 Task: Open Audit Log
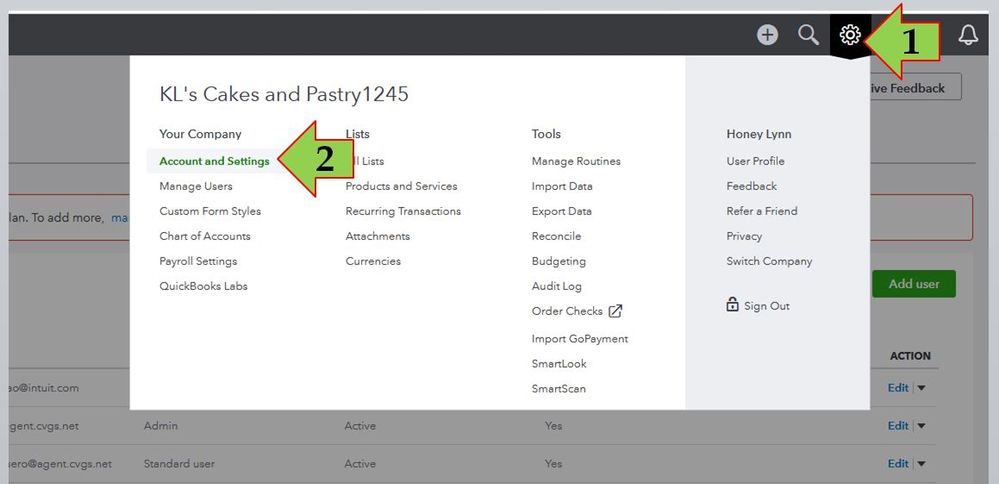pyautogui.click(x=556, y=286)
